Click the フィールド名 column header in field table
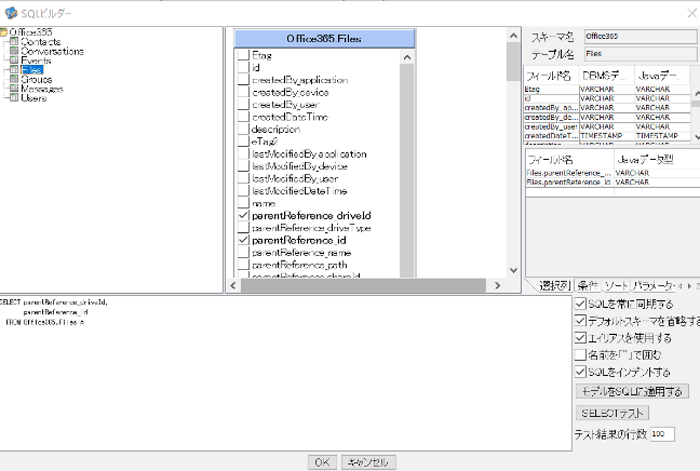 point(551,75)
